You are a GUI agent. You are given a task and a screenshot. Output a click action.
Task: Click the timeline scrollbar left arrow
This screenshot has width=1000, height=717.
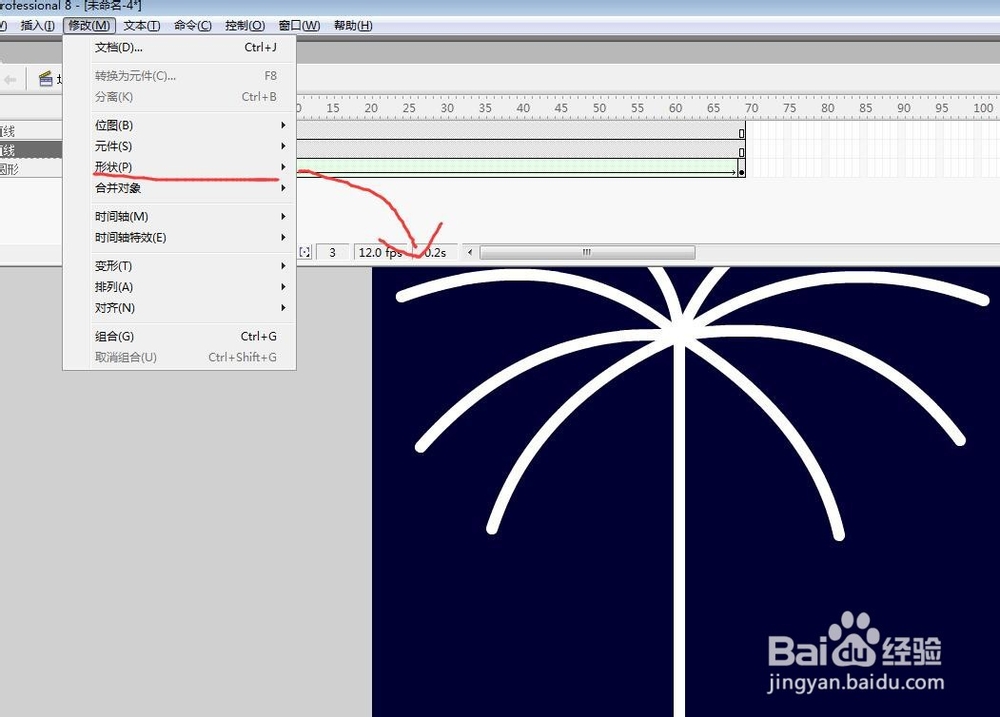pyautogui.click(x=470, y=253)
